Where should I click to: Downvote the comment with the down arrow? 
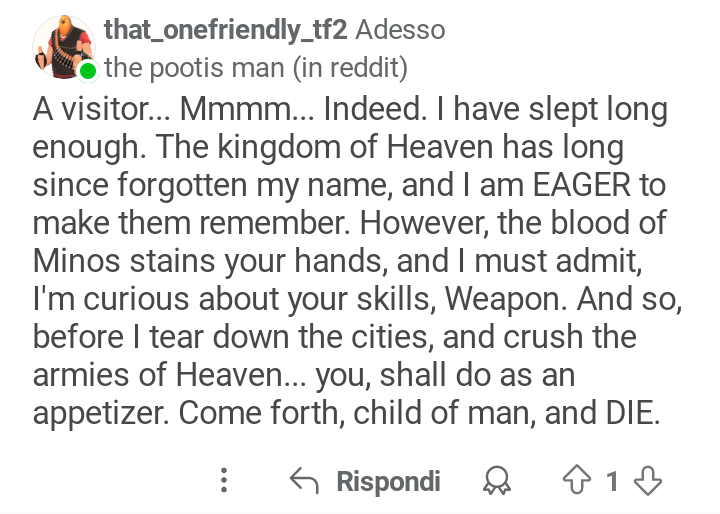(x=647, y=480)
